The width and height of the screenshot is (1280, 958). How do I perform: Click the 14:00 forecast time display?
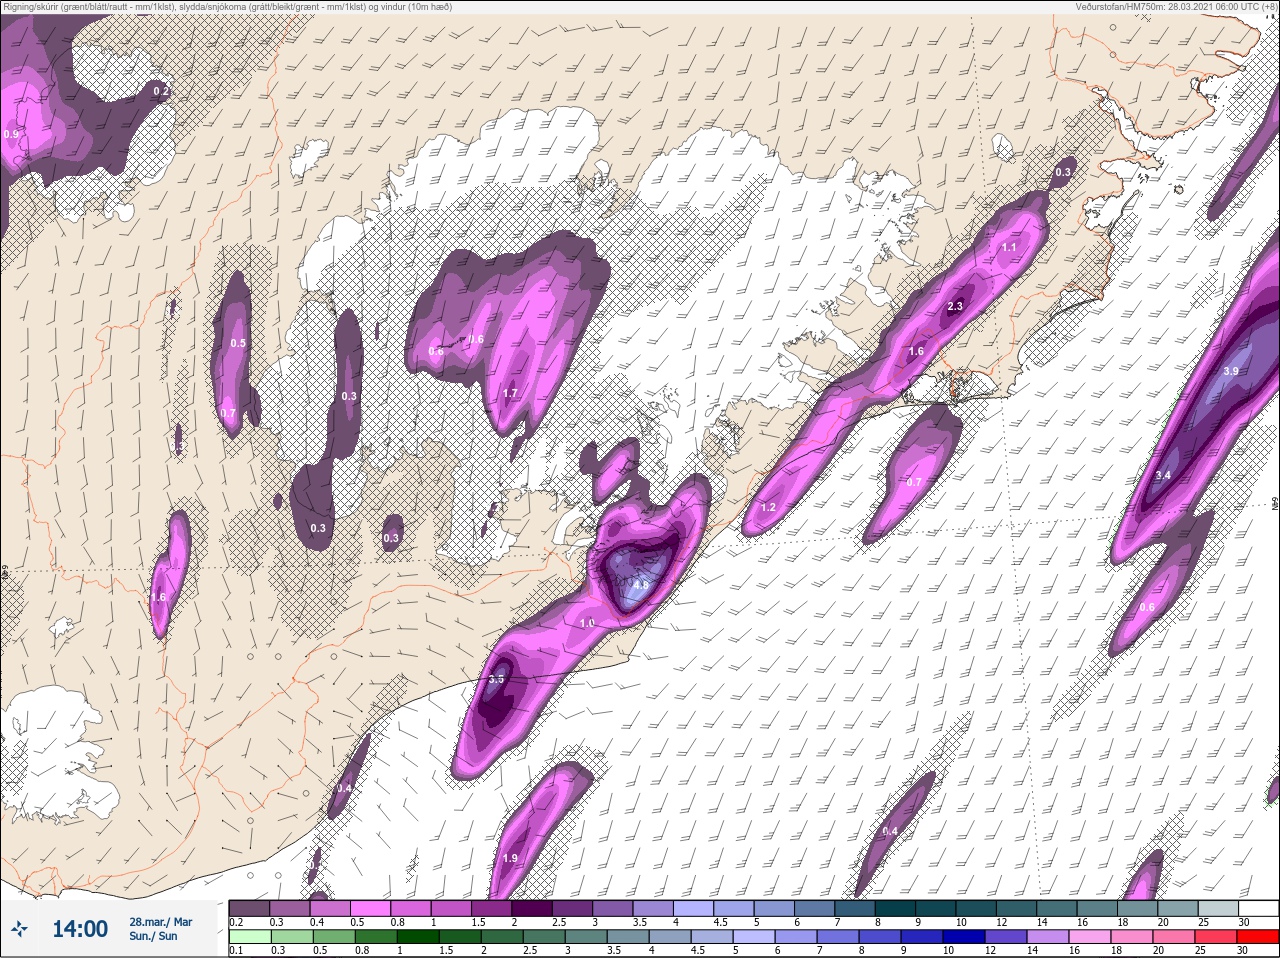(x=80, y=929)
